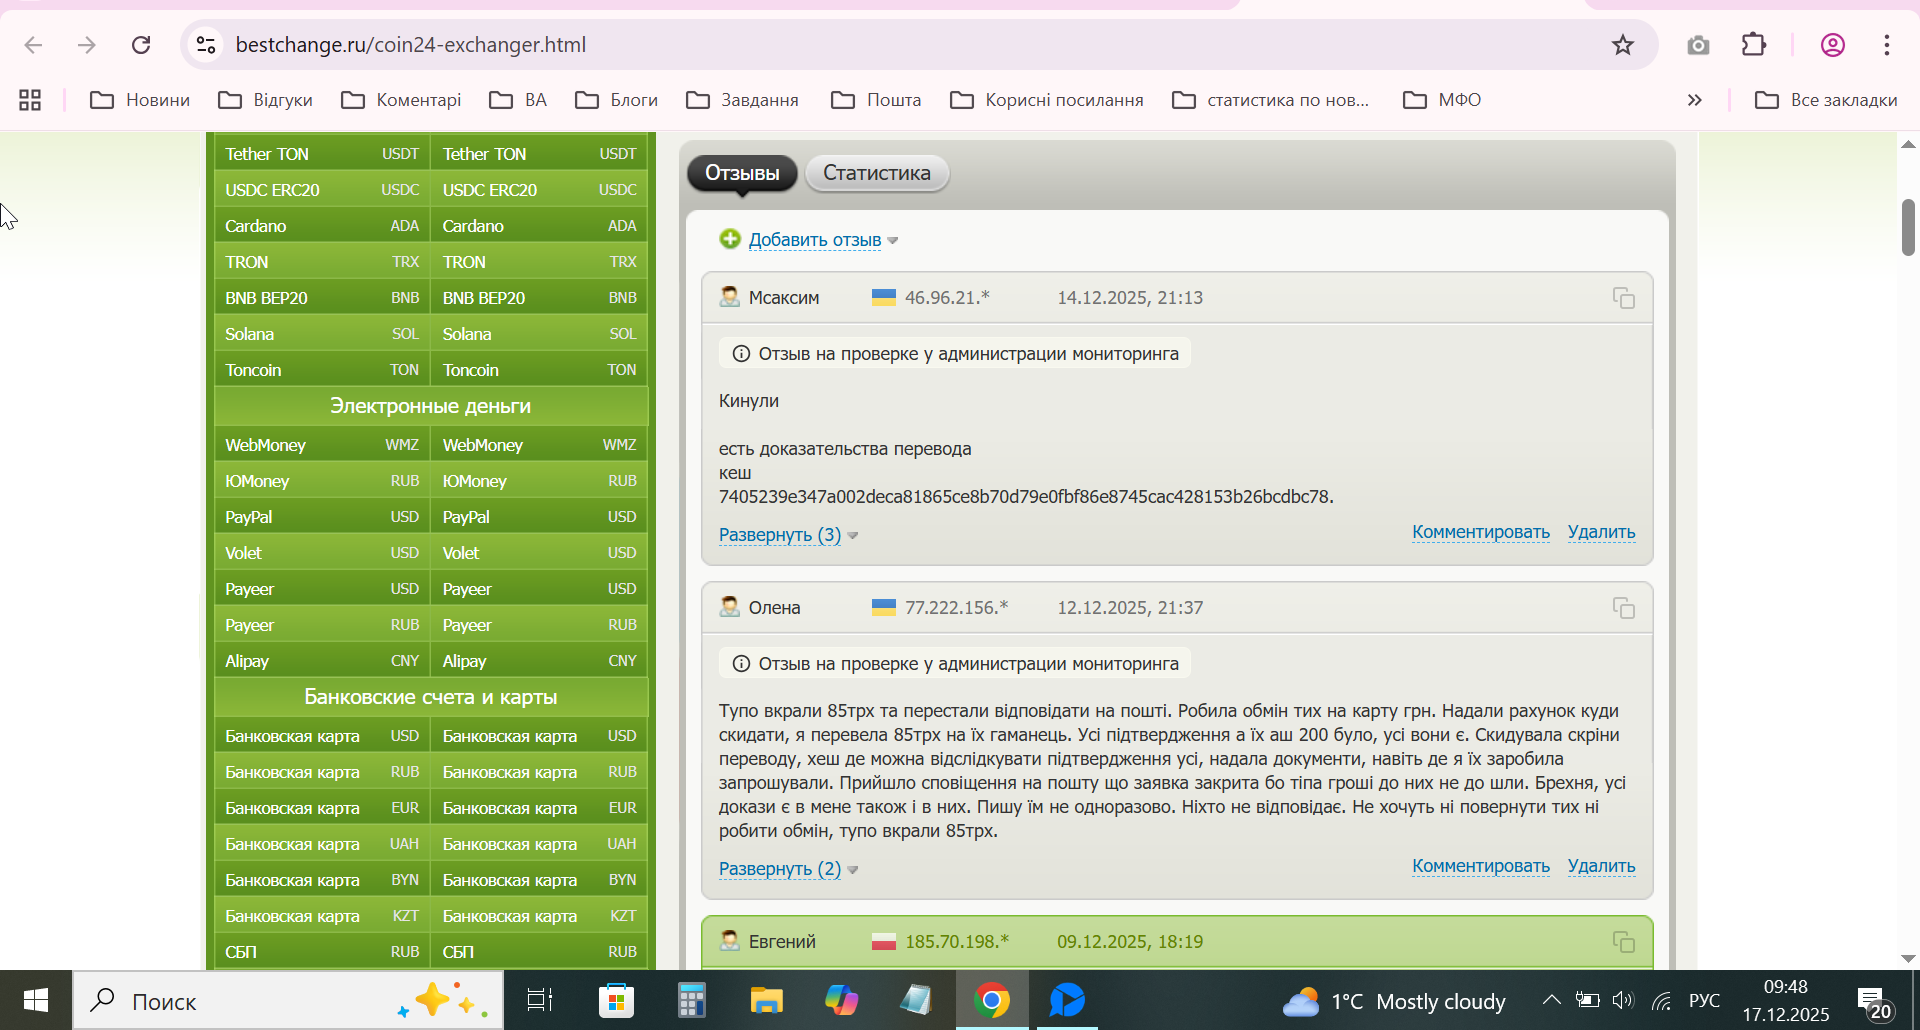Open Task View on the taskbar
This screenshot has height=1030, width=1920.
[x=540, y=1000]
